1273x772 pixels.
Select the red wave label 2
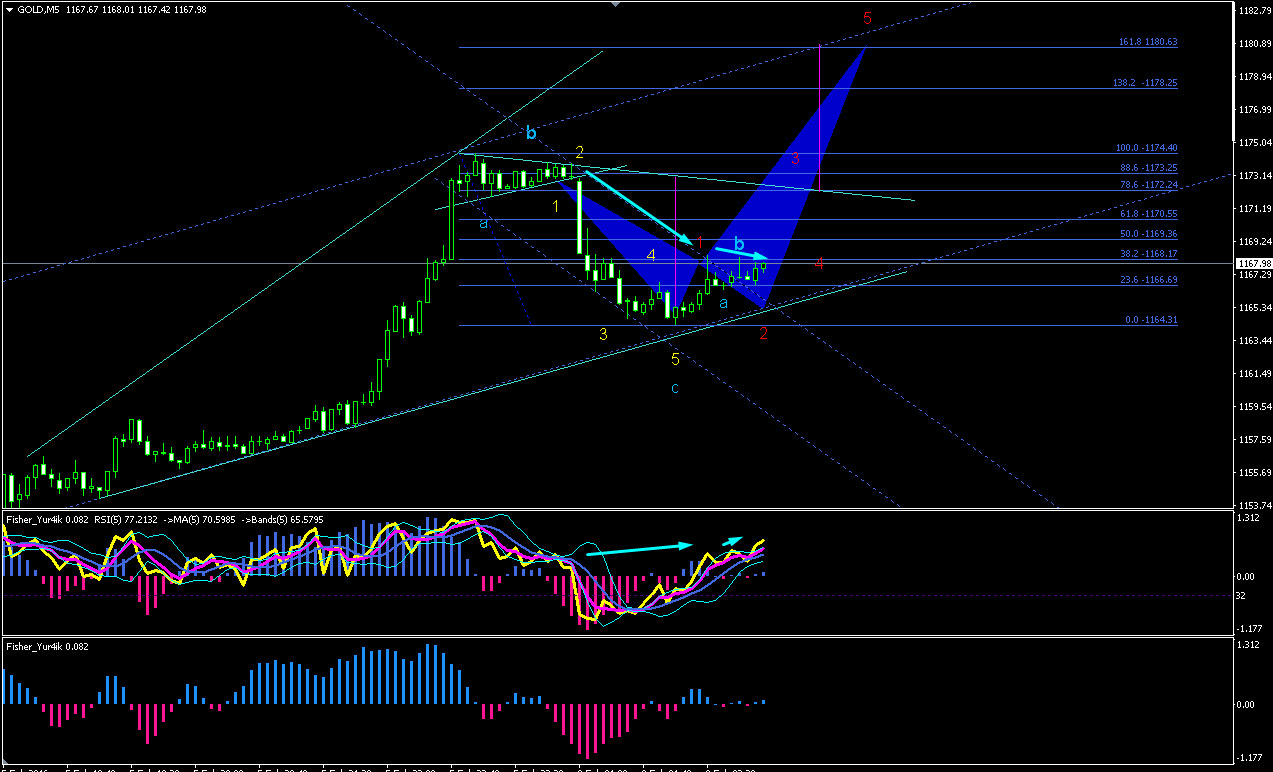(x=763, y=334)
